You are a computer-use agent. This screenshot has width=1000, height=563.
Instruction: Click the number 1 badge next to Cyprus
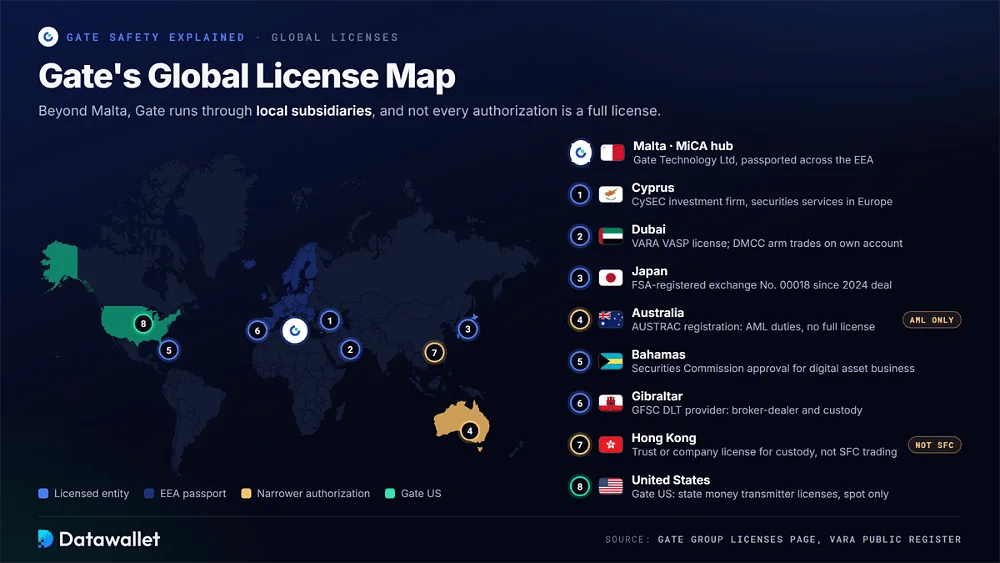tap(580, 194)
